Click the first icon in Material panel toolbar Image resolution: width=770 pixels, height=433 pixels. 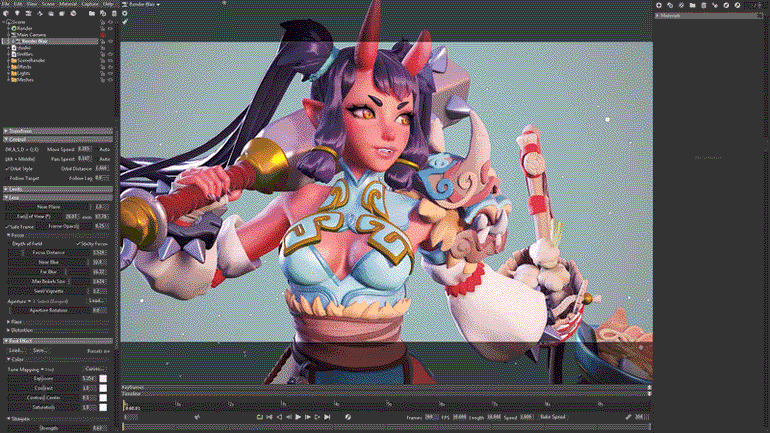point(659,5)
